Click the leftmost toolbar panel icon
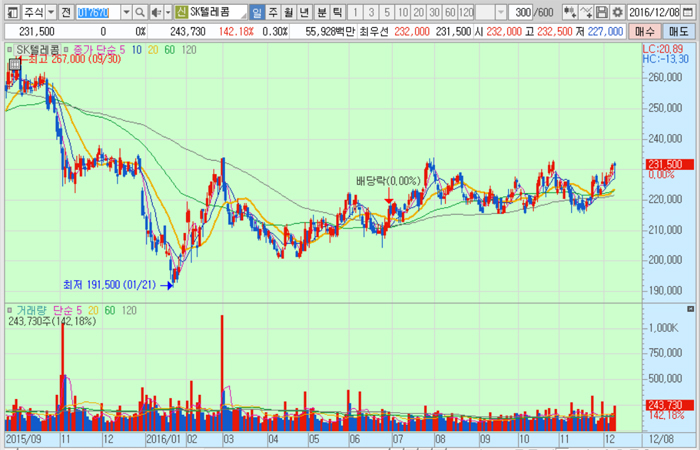This screenshot has width=700, height=450. pyautogui.click(x=9, y=13)
